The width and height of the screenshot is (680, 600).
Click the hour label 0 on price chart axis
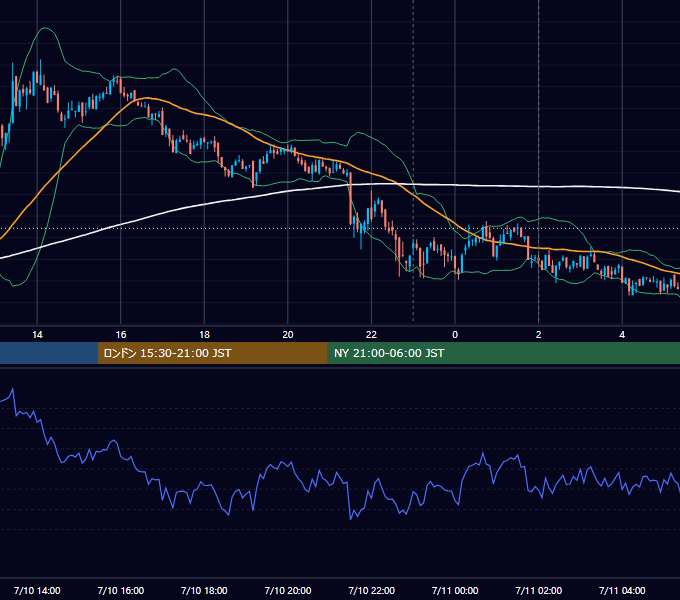point(455,335)
